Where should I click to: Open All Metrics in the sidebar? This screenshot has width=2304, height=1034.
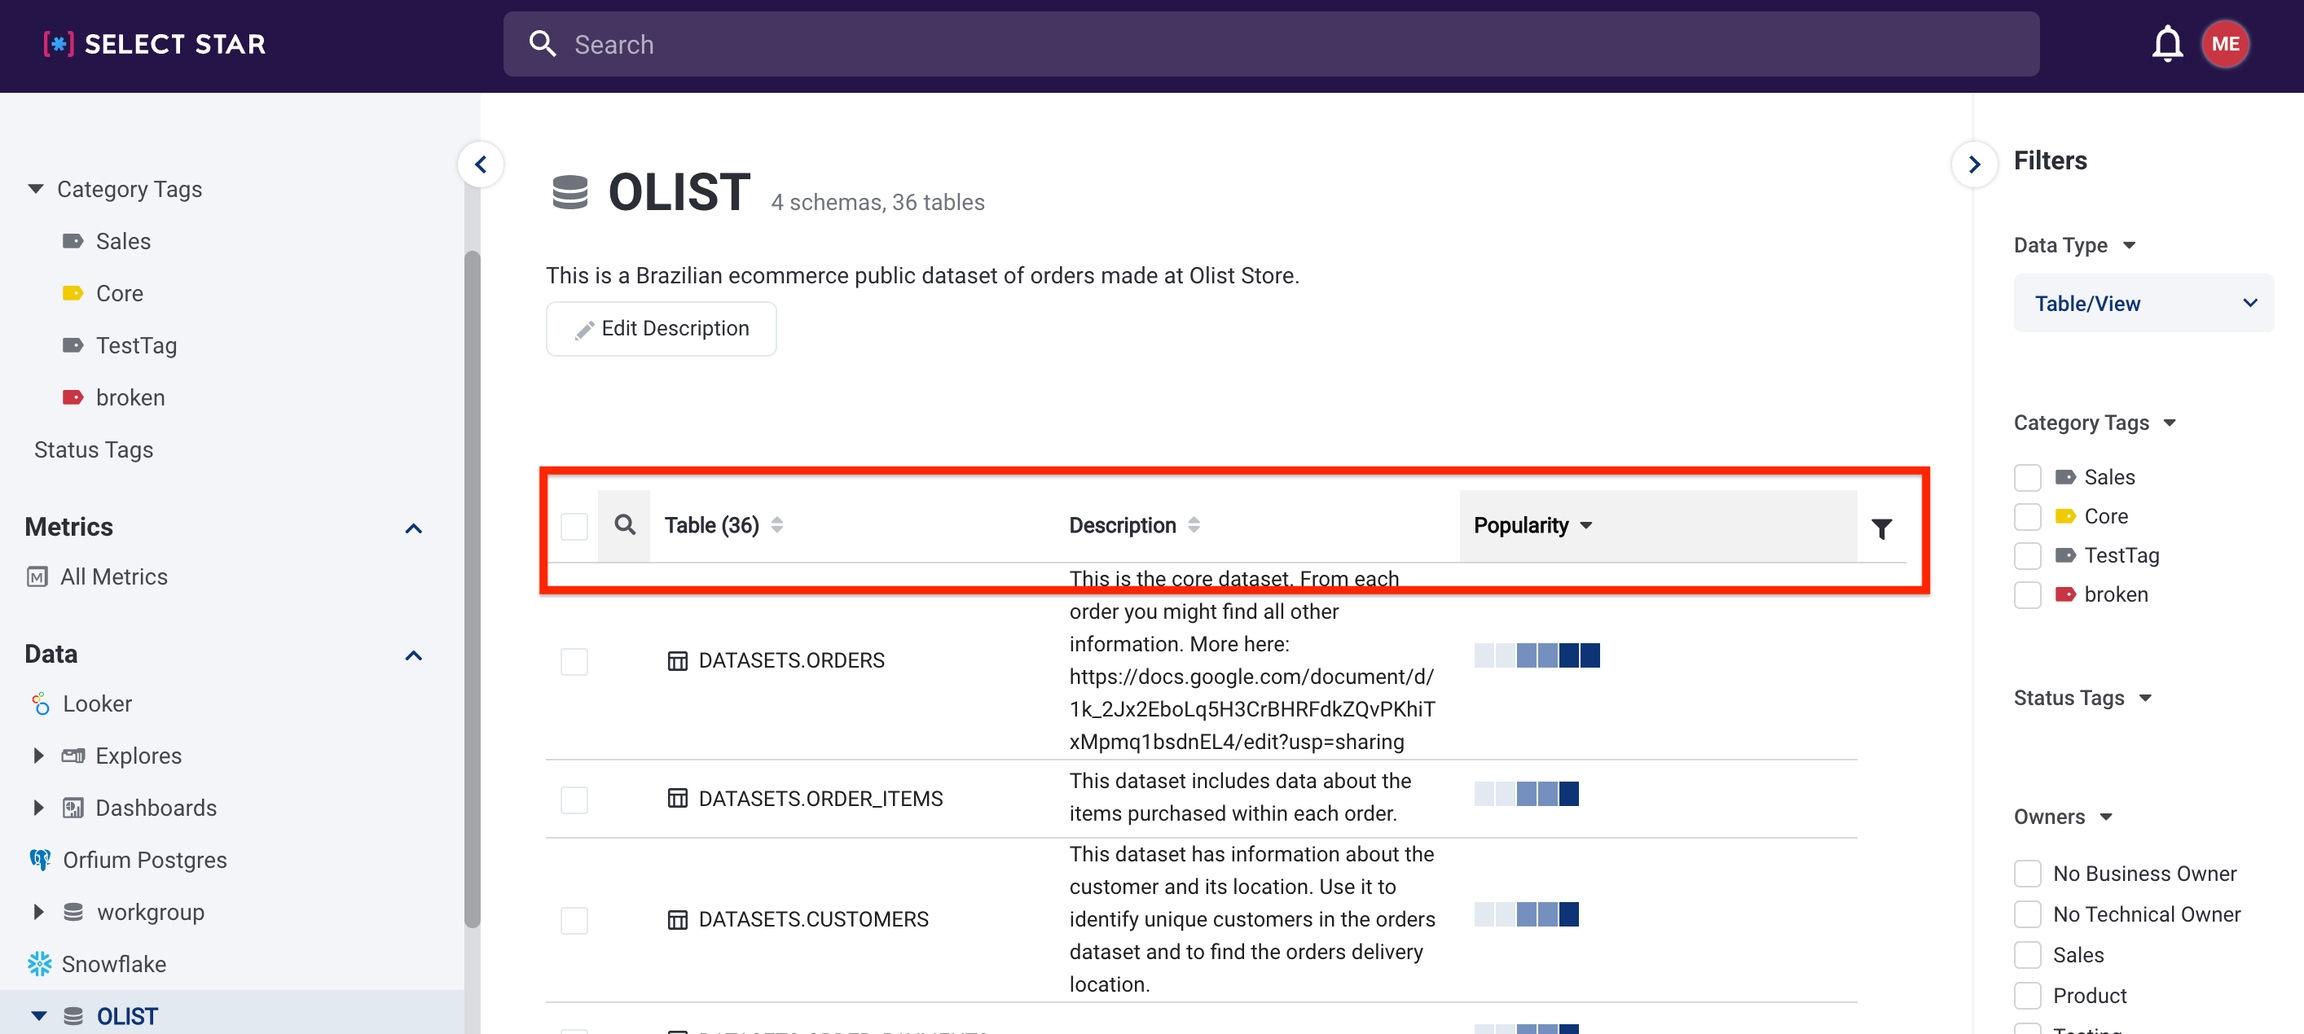point(113,577)
